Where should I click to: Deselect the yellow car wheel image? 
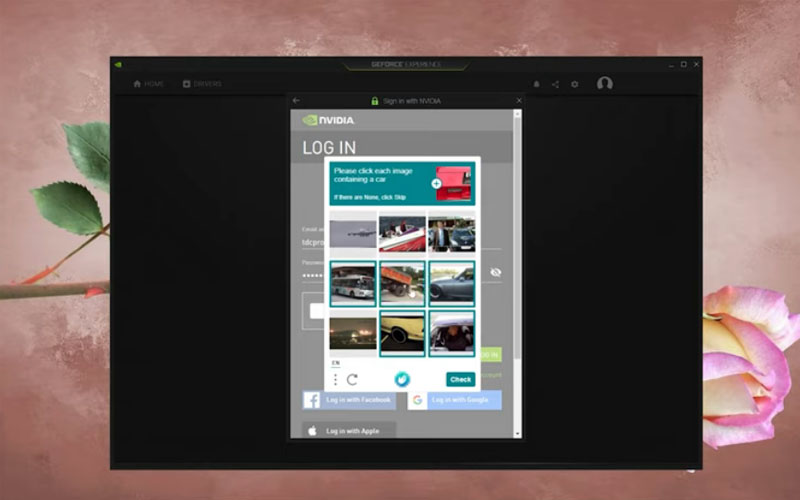[402, 334]
